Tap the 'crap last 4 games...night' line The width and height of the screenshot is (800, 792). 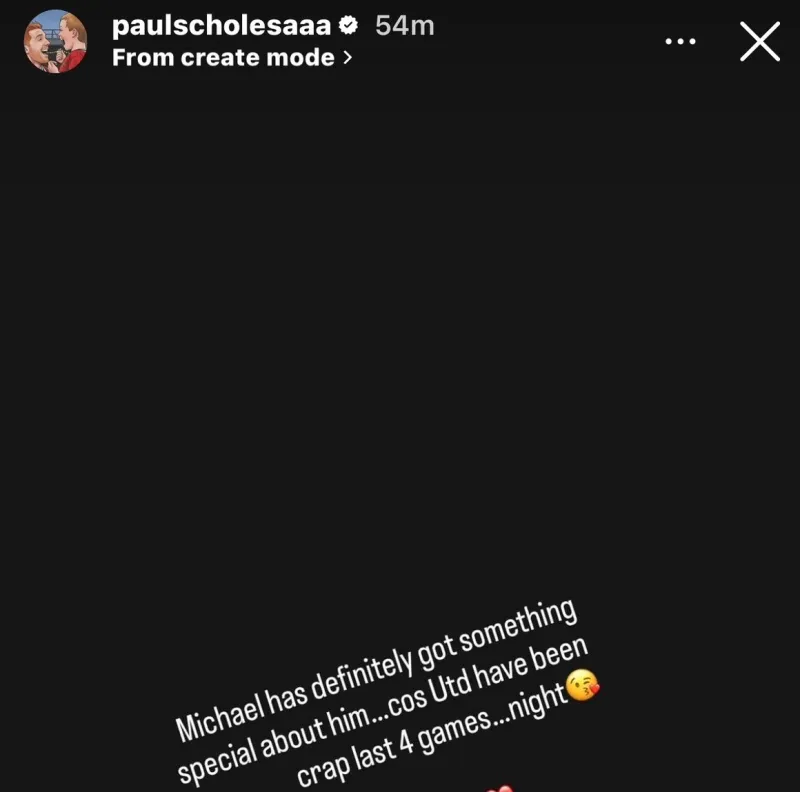pos(432,735)
